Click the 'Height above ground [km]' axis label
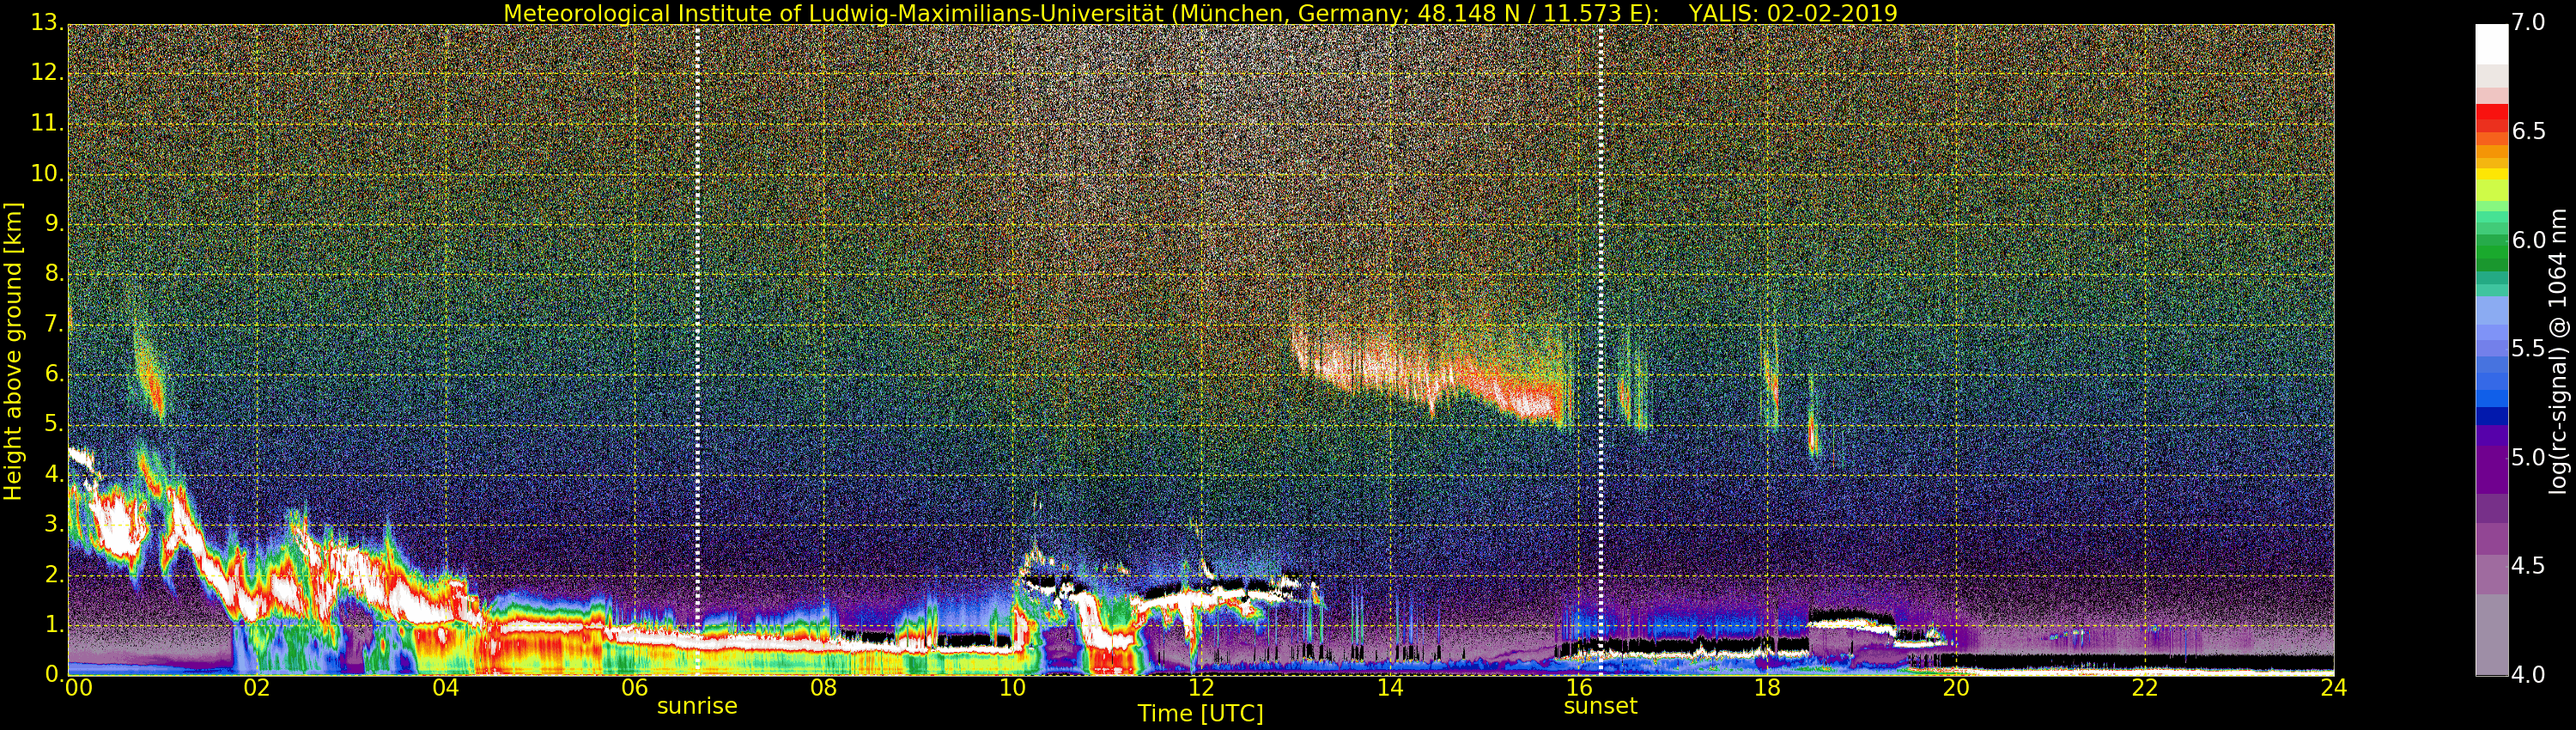 point(13,351)
